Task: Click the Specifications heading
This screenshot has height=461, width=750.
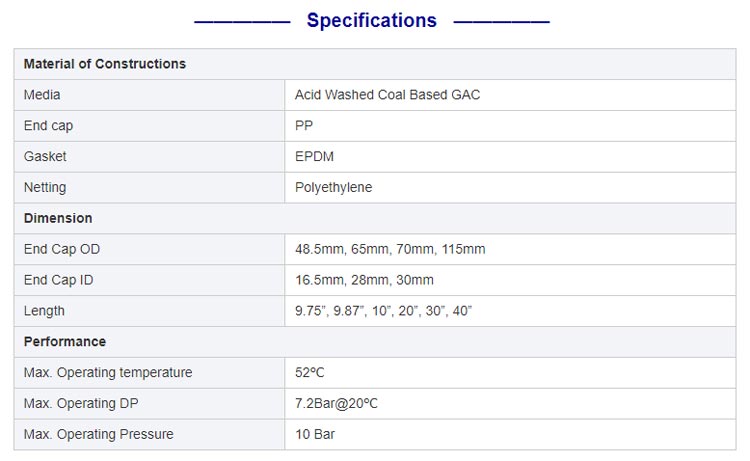Action: (371, 21)
